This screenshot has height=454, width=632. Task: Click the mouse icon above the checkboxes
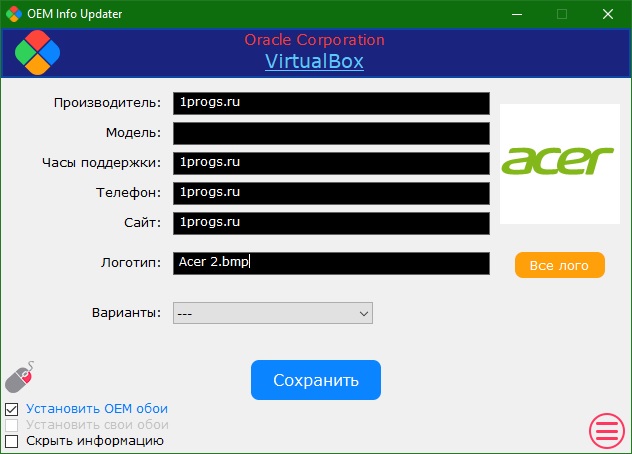[x=19, y=377]
